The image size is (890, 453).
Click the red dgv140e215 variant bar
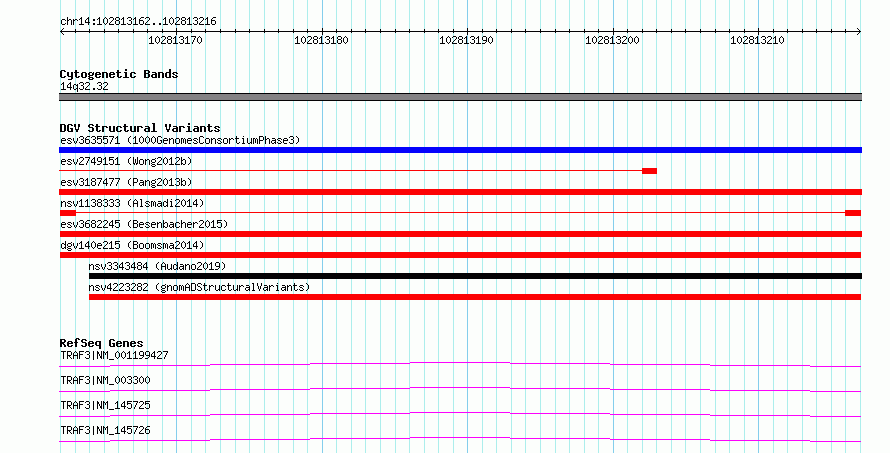click(460, 255)
